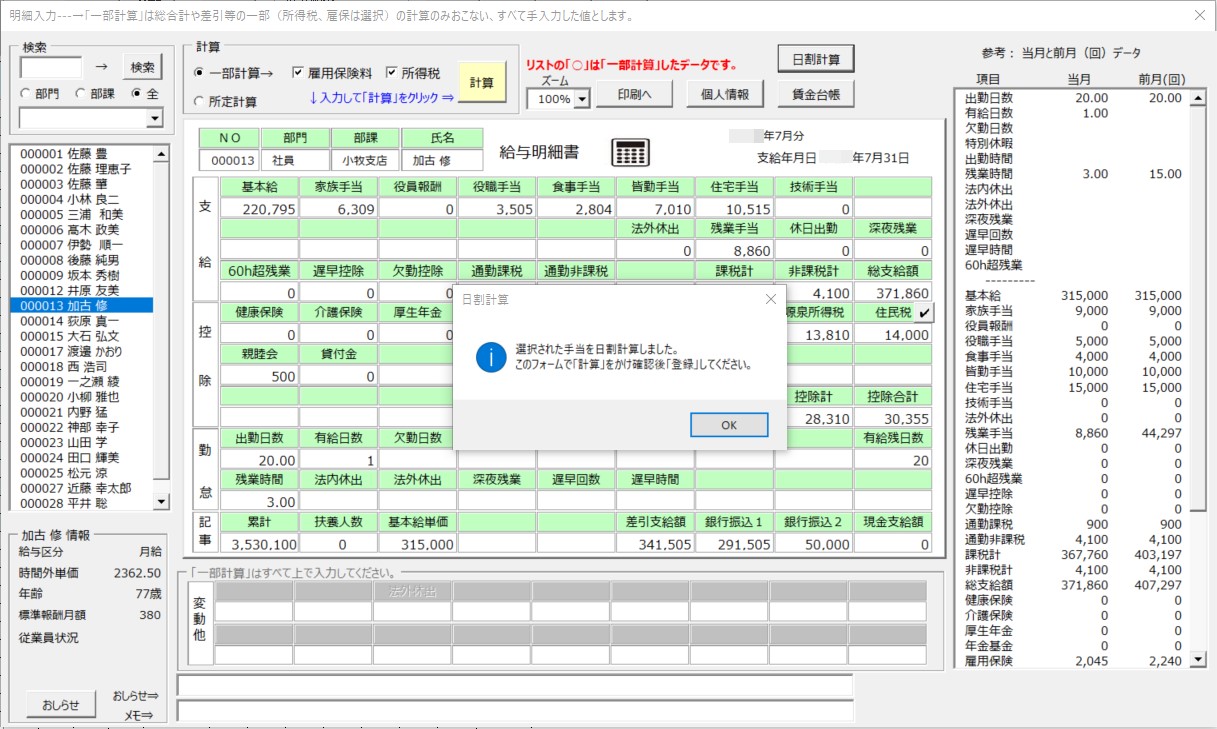Uncheck the 所得税 checkbox
Image resolution: width=1217 pixels, height=729 pixels.
coord(392,73)
